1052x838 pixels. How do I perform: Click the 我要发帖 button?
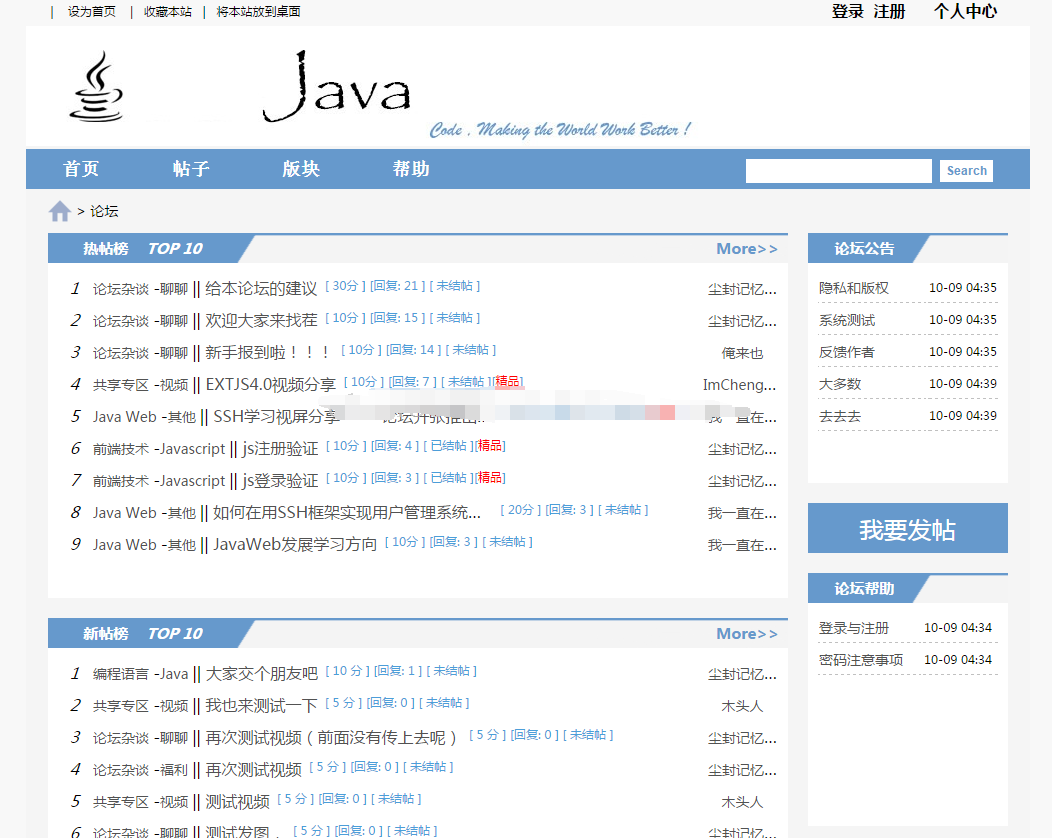[x=908, y=528]
